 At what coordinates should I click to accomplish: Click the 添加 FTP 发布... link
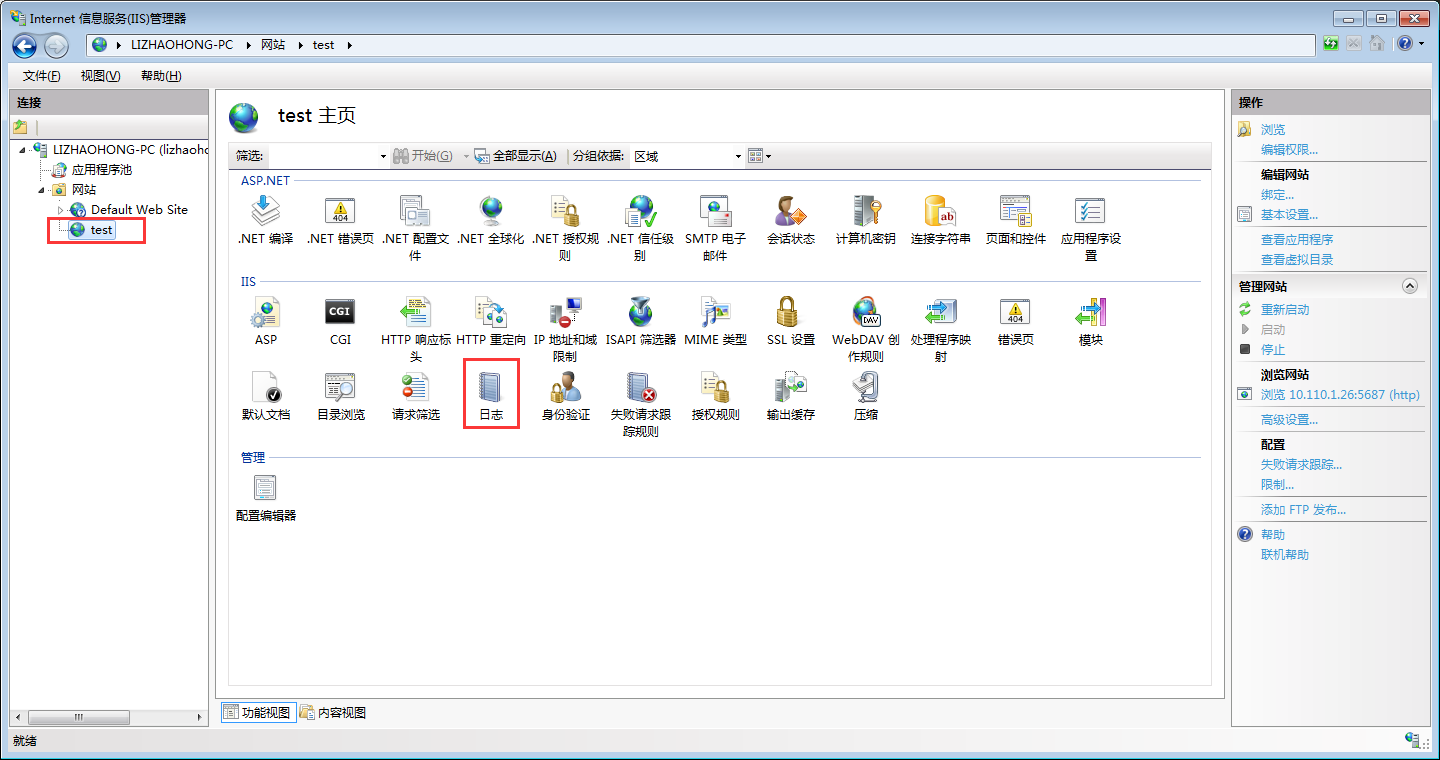[x=1303, y=510]
